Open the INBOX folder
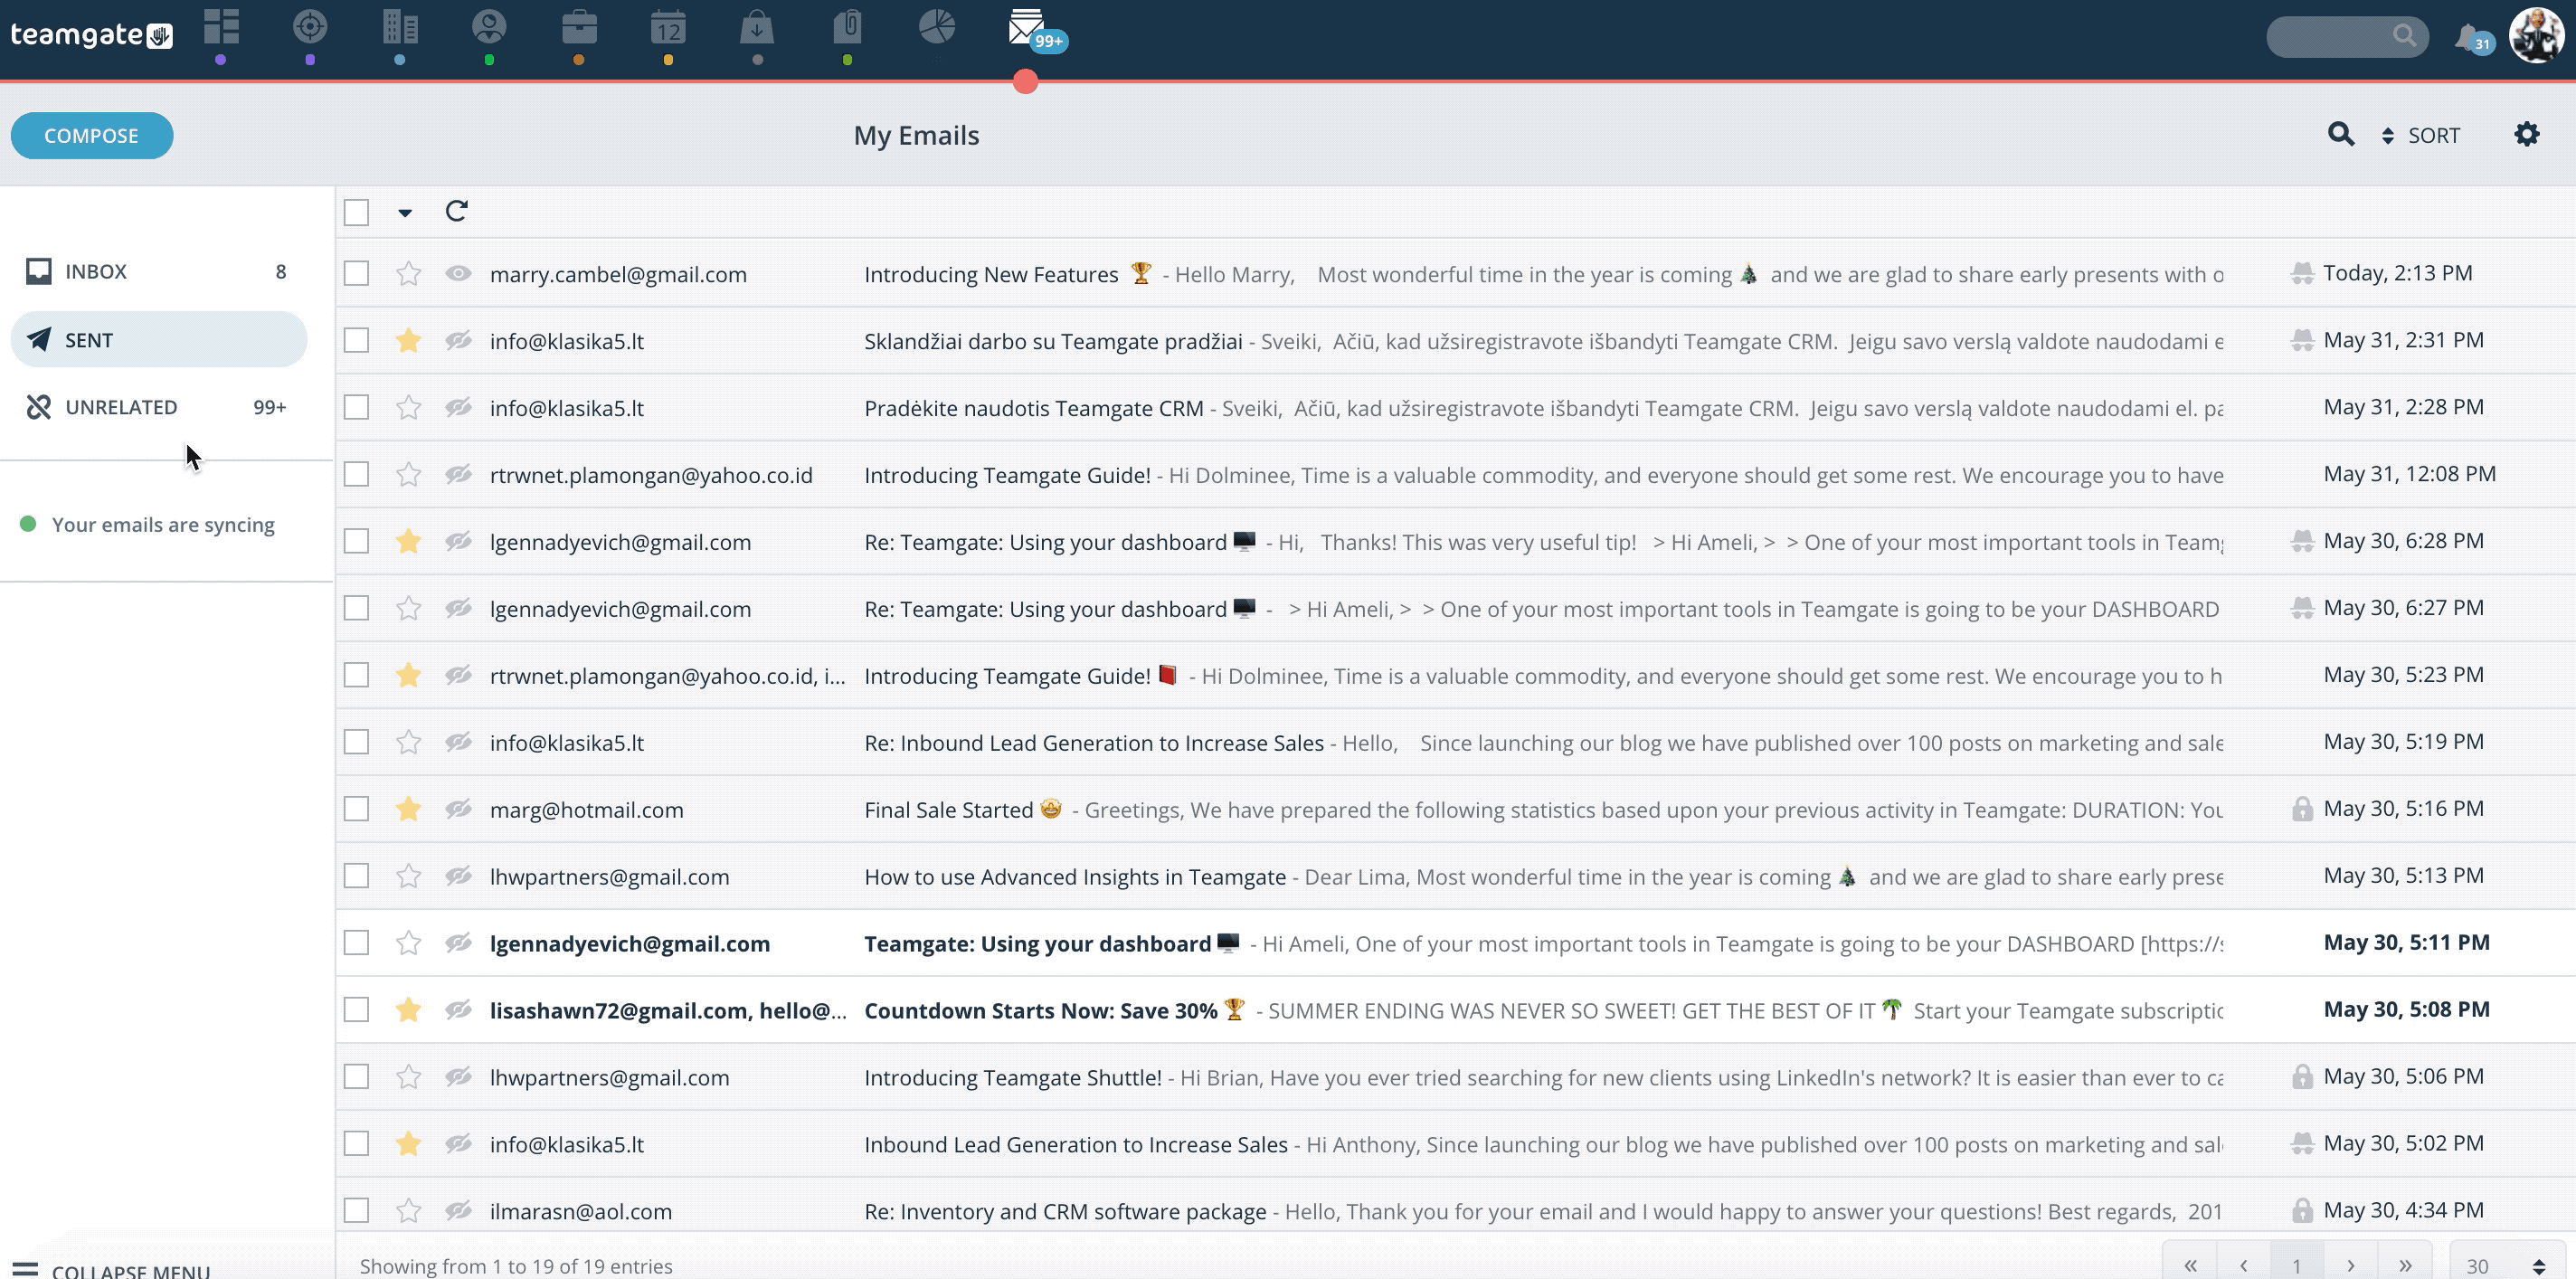This screenshot has height=1279, width=2576. pyautogui.click(x=158, y=272)
